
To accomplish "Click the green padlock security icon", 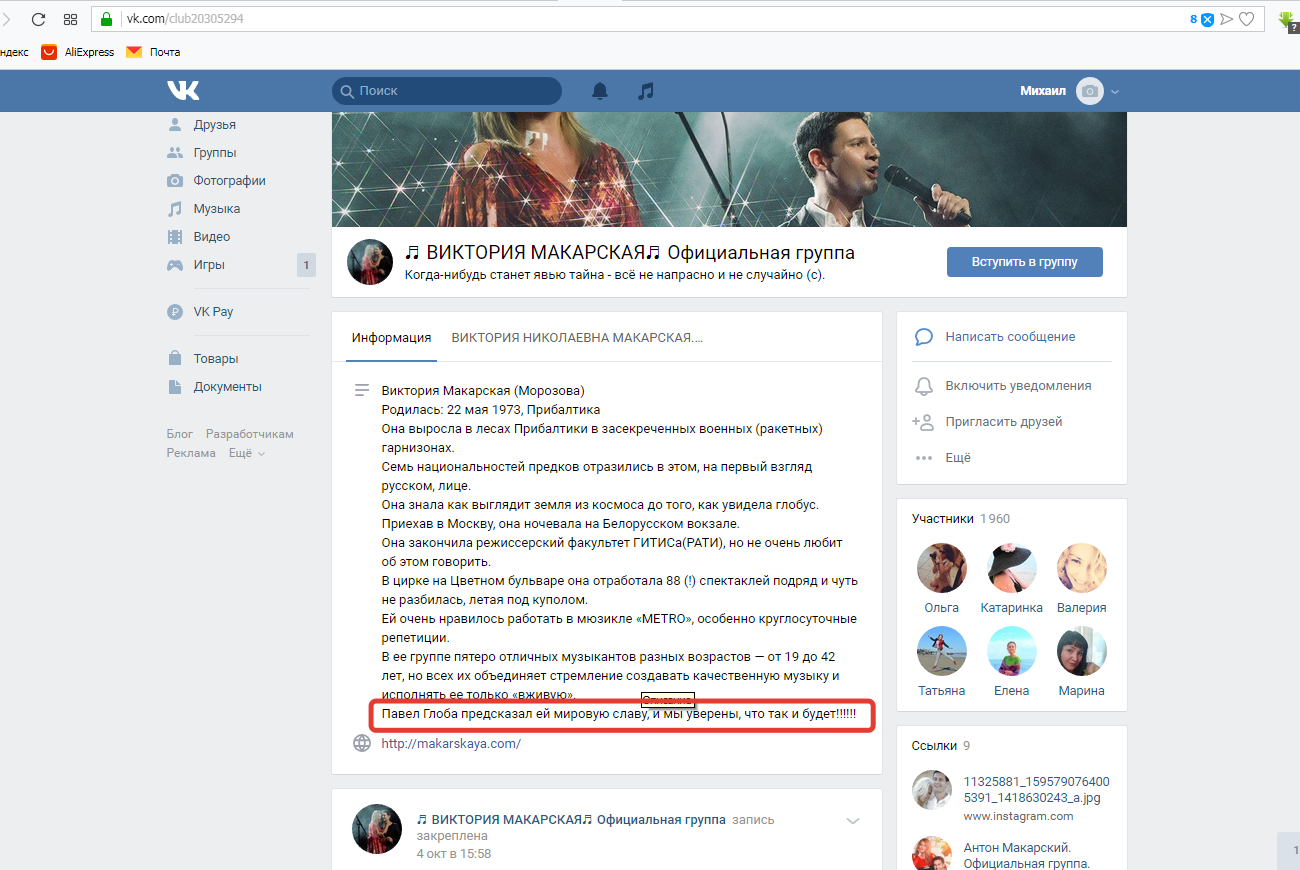I will pyautogui.click(x=107, y=19).
